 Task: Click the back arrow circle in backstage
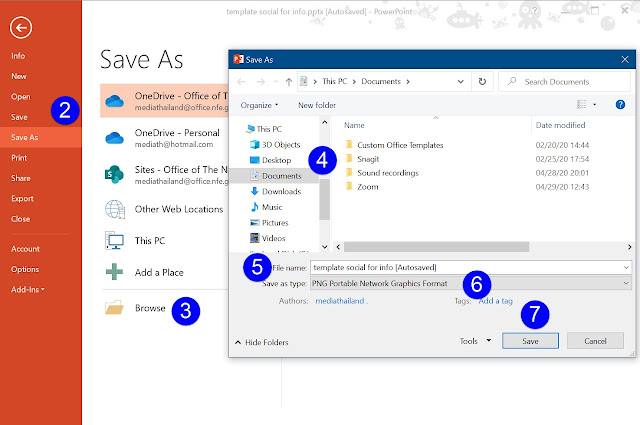(21, 28)
